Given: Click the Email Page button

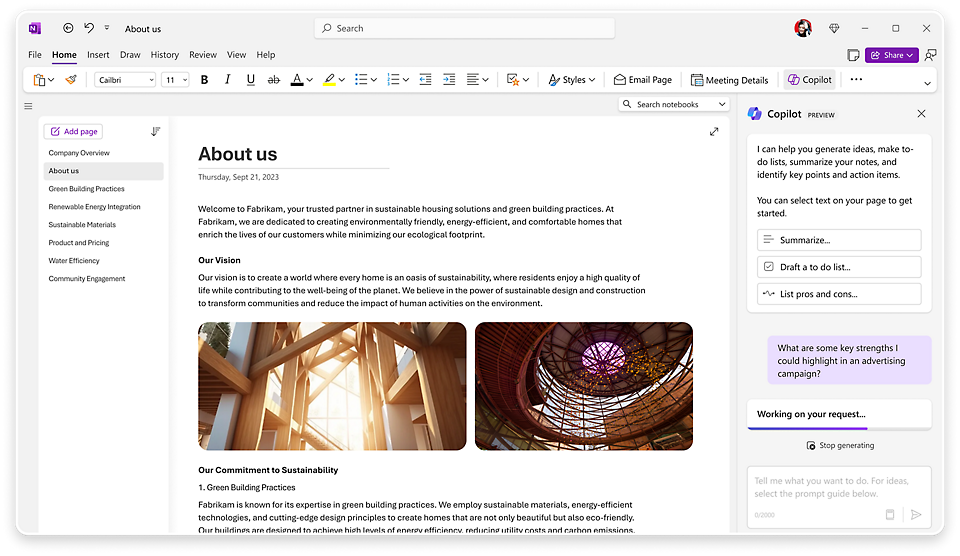Looking at the screenshot, I should [642, 80].
